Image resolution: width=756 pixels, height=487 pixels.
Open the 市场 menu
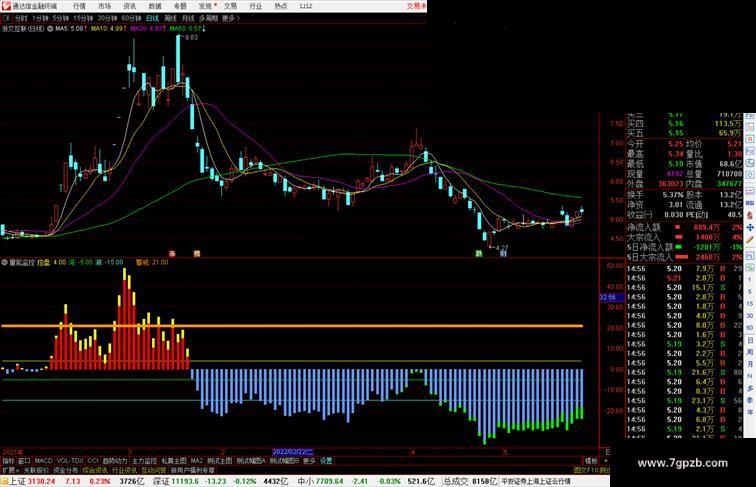104,6
